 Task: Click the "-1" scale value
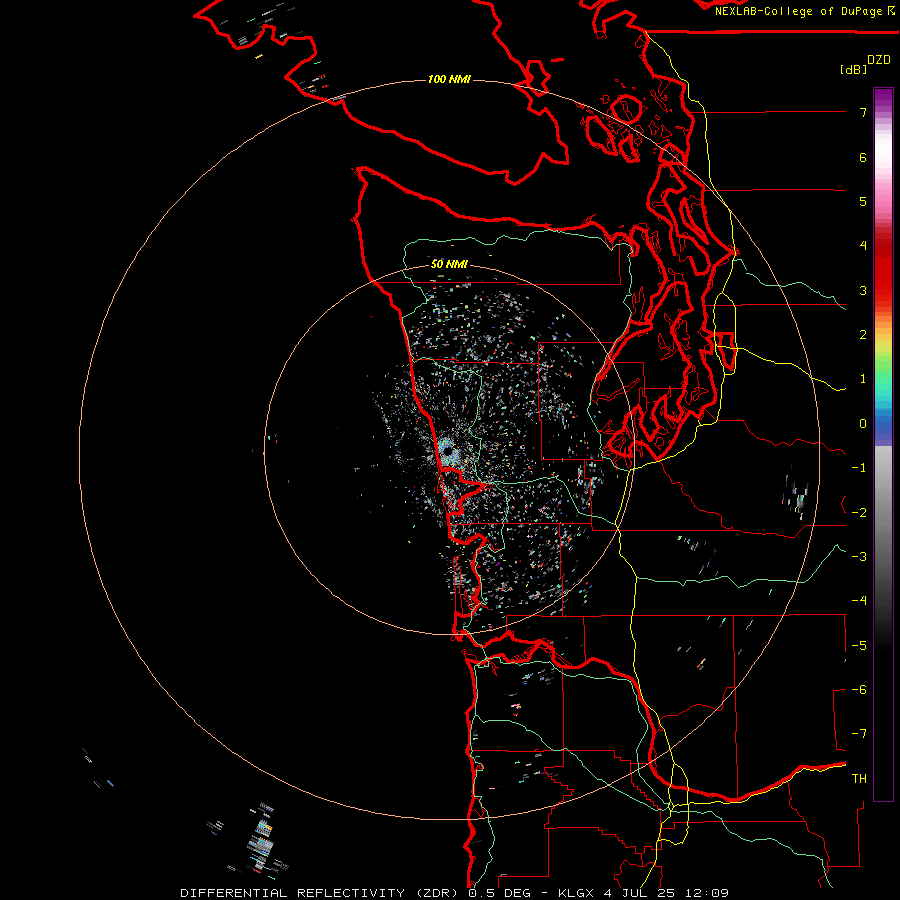click(859, 468)
